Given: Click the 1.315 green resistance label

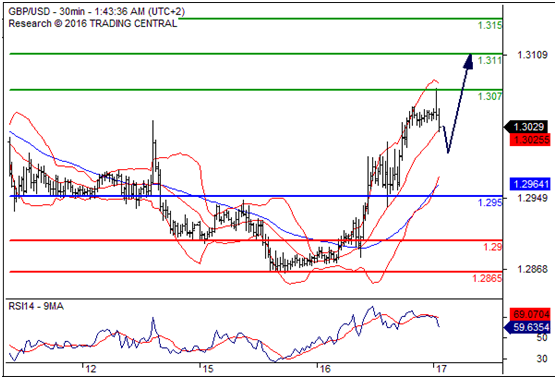Looking at the screenshot, I should tap(490, 25).
